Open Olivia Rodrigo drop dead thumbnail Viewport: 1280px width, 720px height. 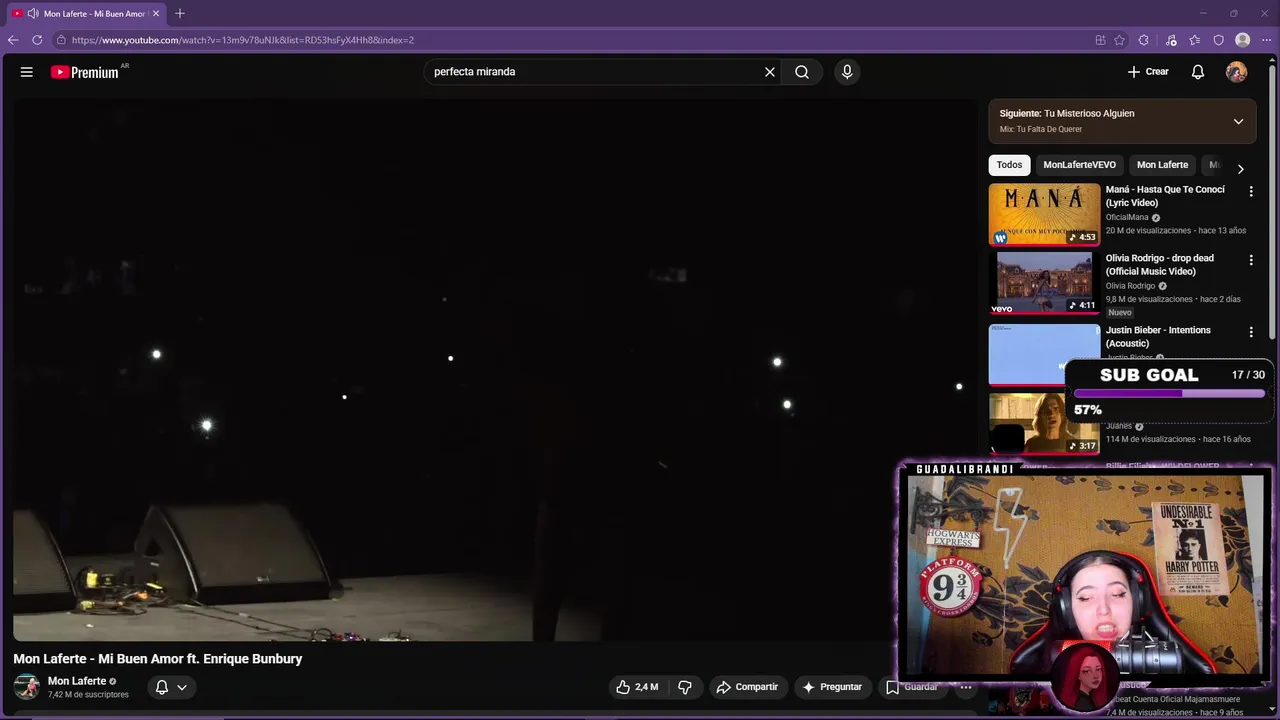tap(1044, 283)
